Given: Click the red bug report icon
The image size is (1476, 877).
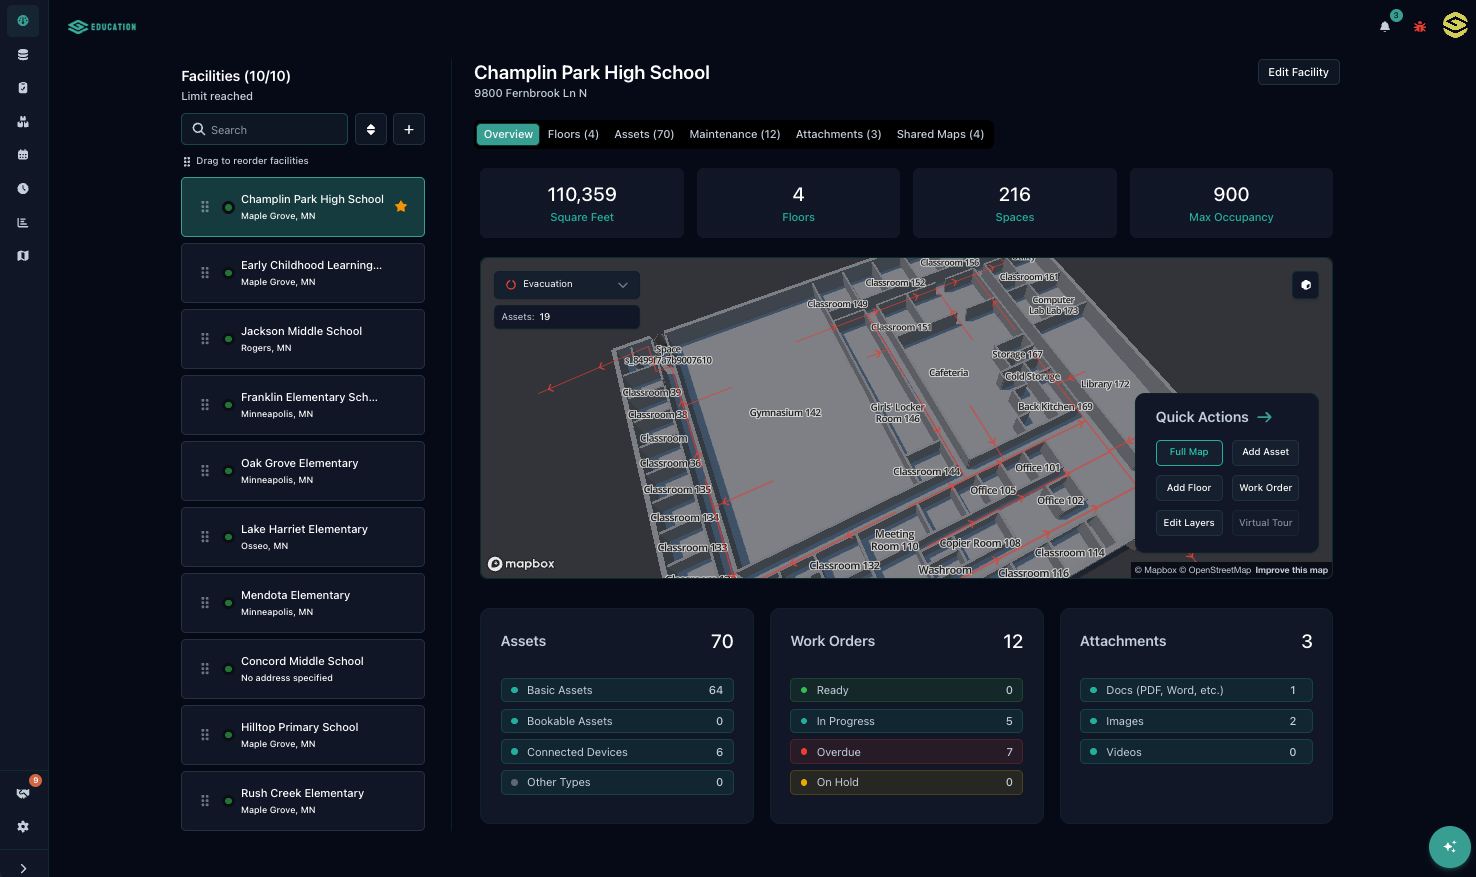Looking at the screenshot, I should (x=1420, y=26).
